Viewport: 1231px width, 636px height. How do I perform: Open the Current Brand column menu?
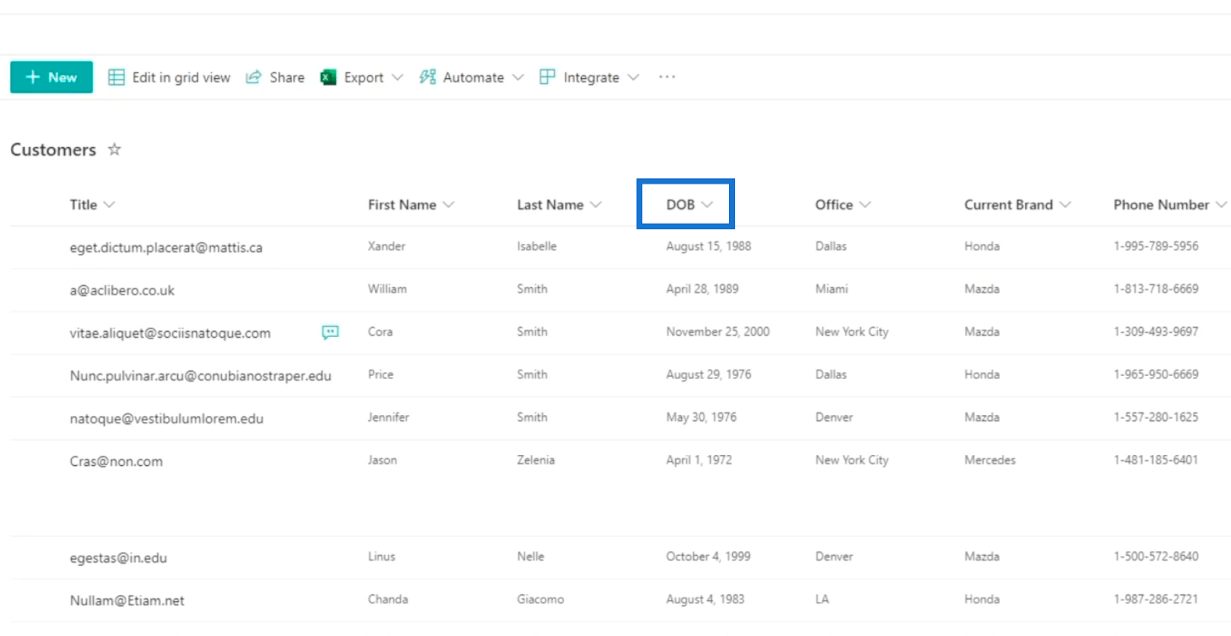[x=1017, y=204]
